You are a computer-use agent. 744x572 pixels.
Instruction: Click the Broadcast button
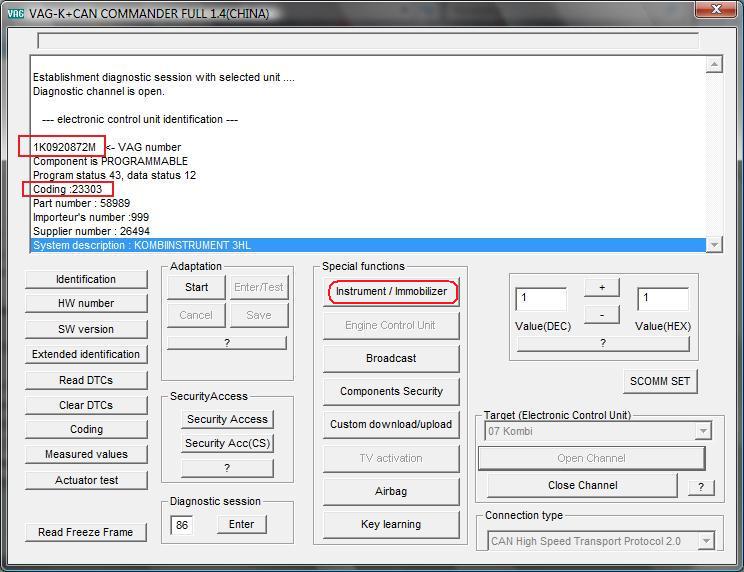391,359
